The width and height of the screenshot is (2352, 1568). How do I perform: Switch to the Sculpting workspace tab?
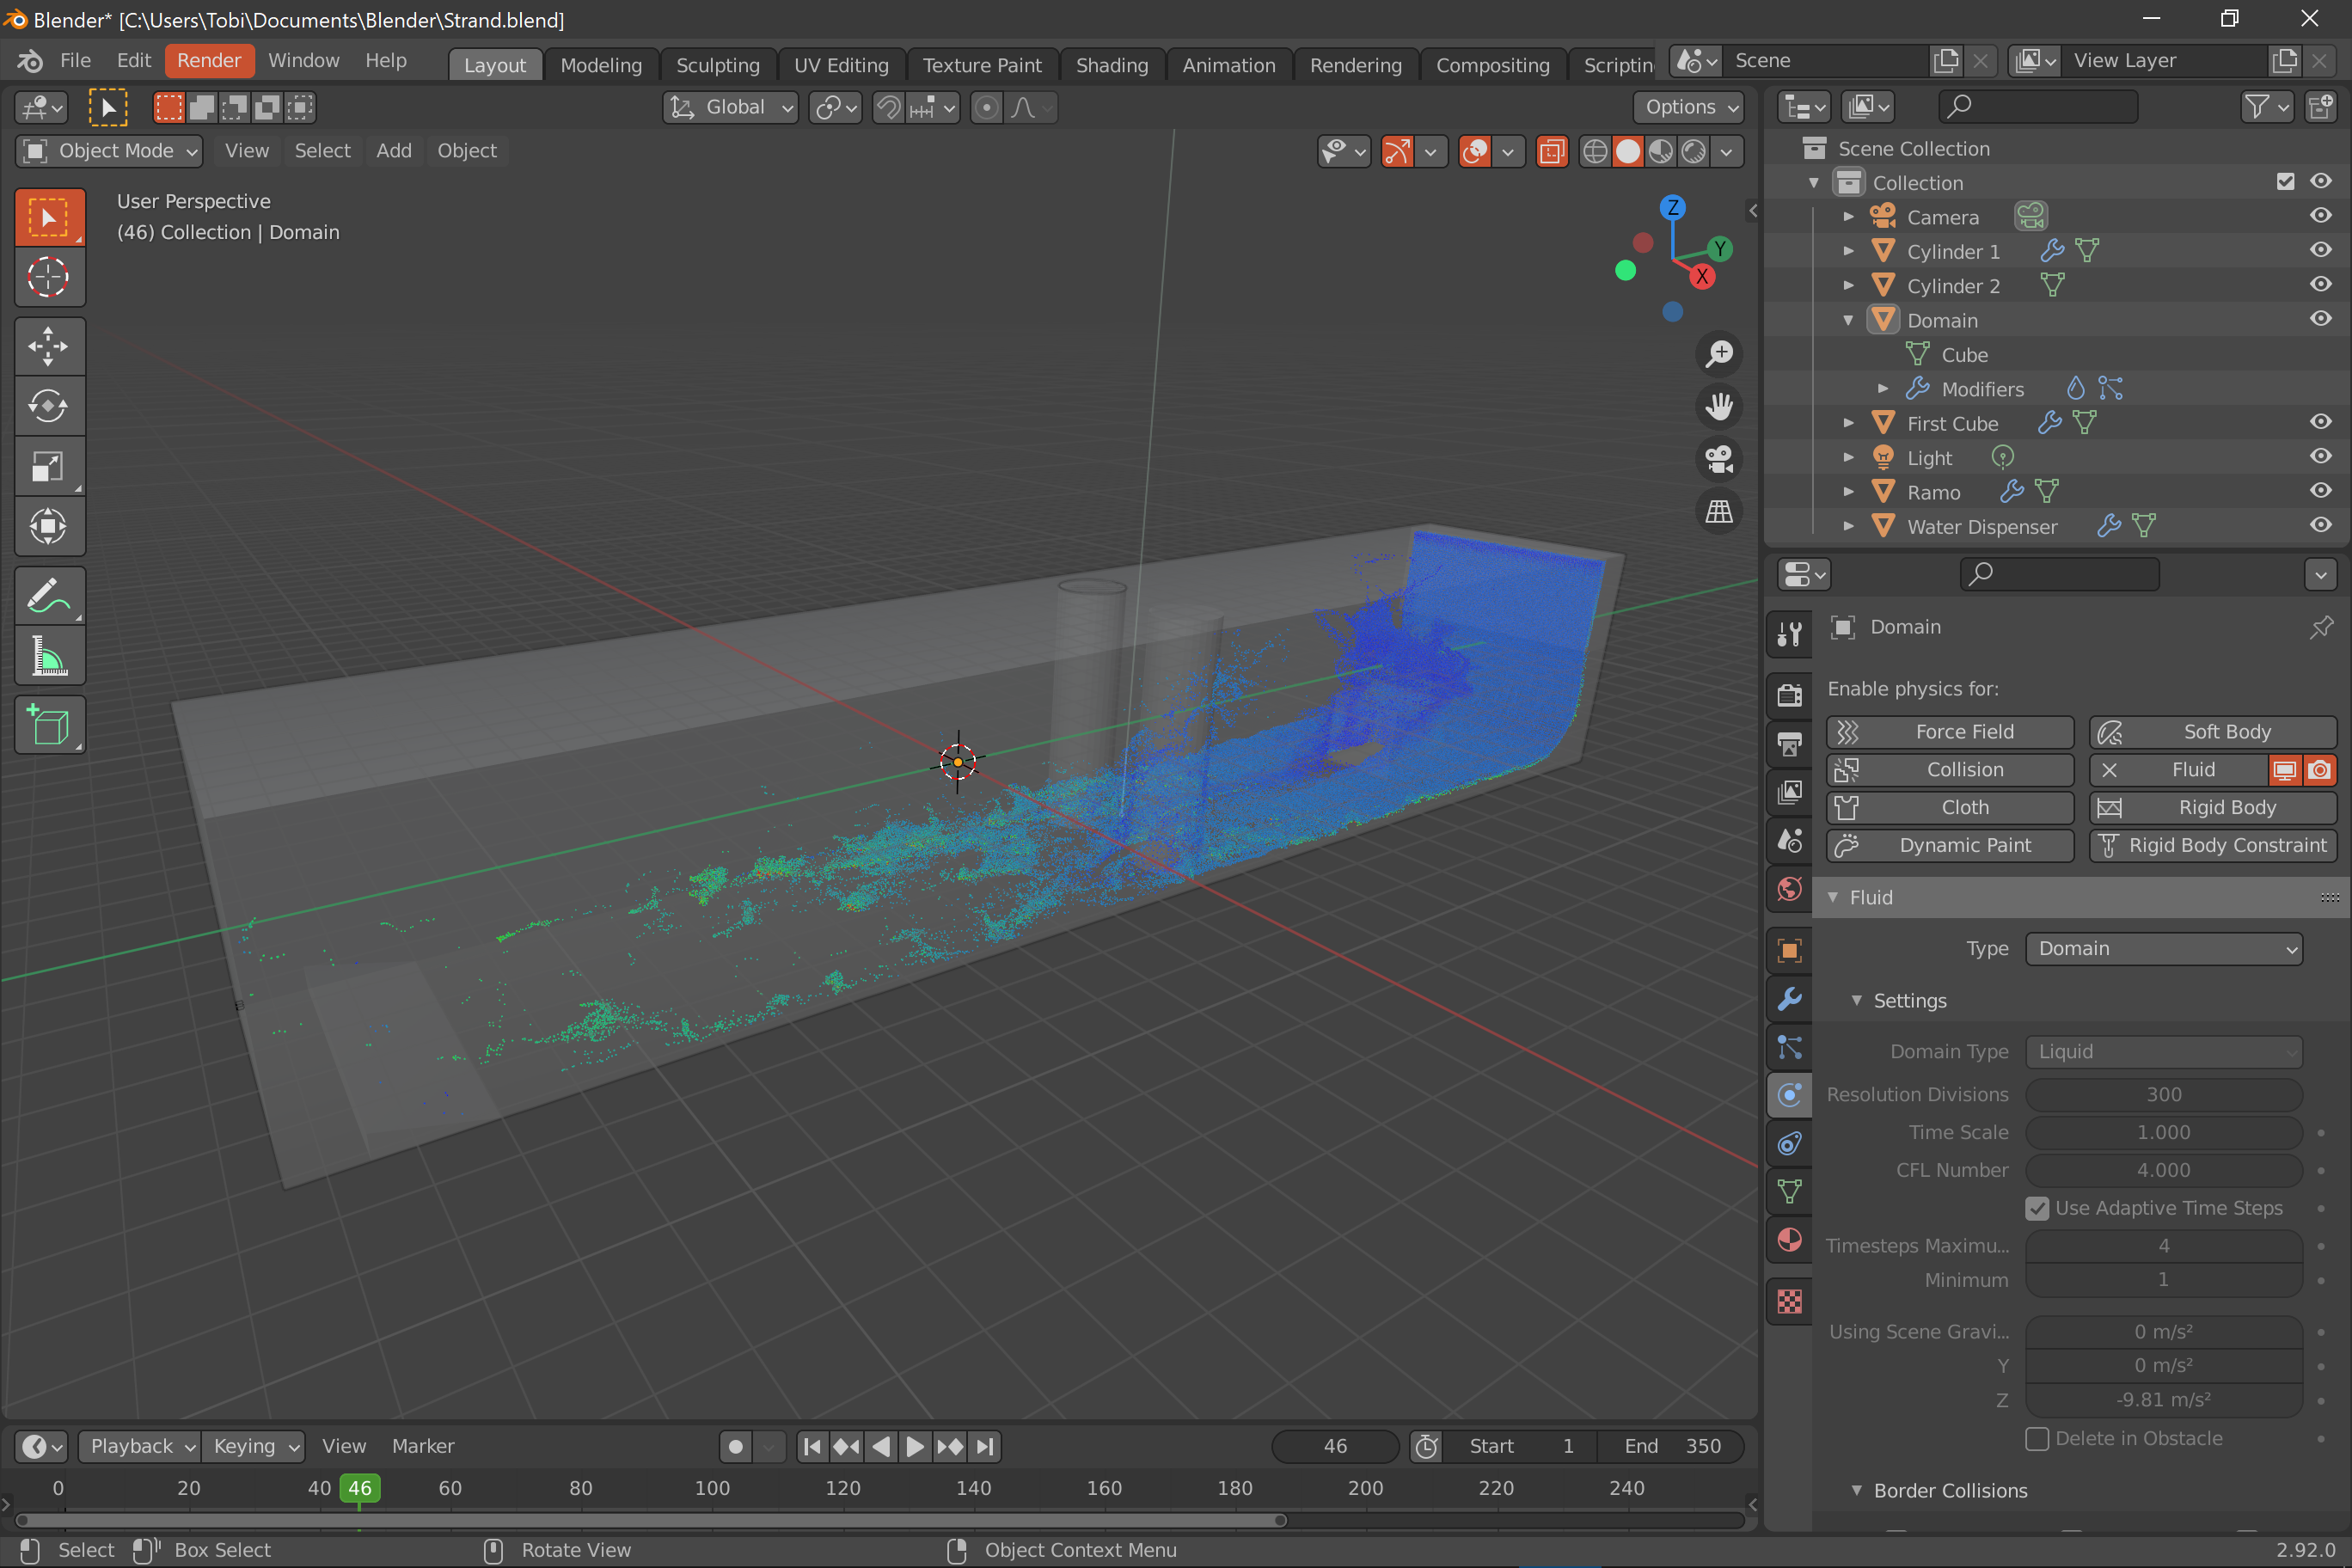pyautogui.click(x=717, y=65)
